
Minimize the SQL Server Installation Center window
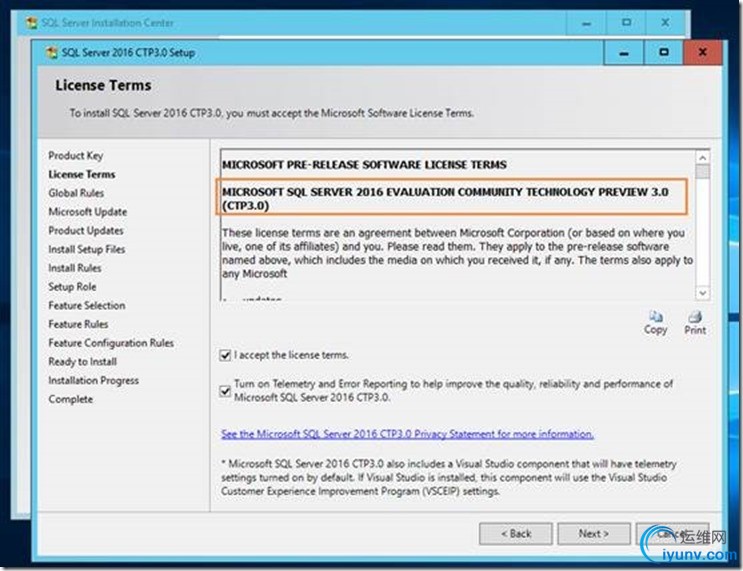587,23
